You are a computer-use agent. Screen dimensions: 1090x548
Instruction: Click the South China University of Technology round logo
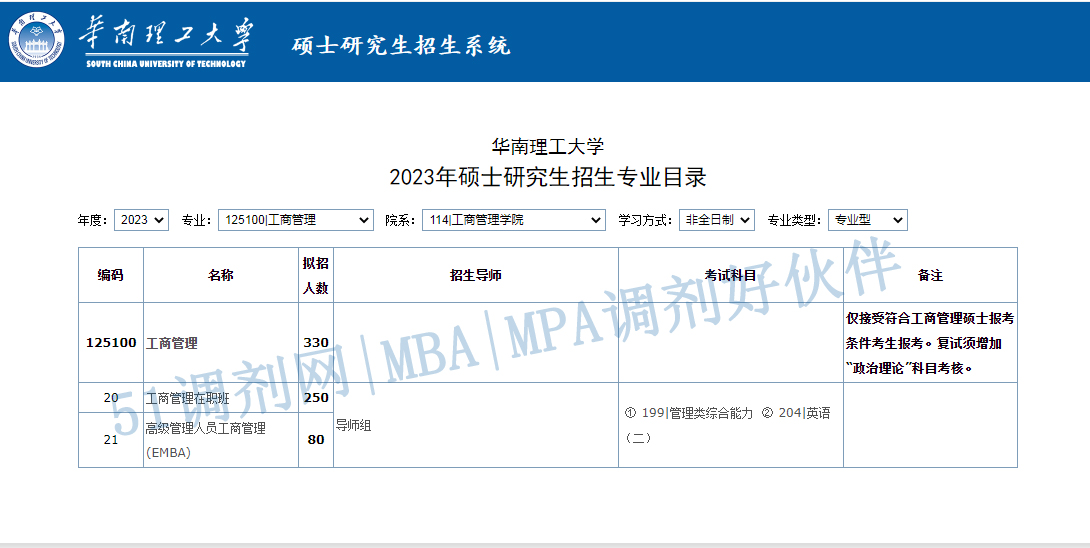pyautogui.click(x=36, y=40)
